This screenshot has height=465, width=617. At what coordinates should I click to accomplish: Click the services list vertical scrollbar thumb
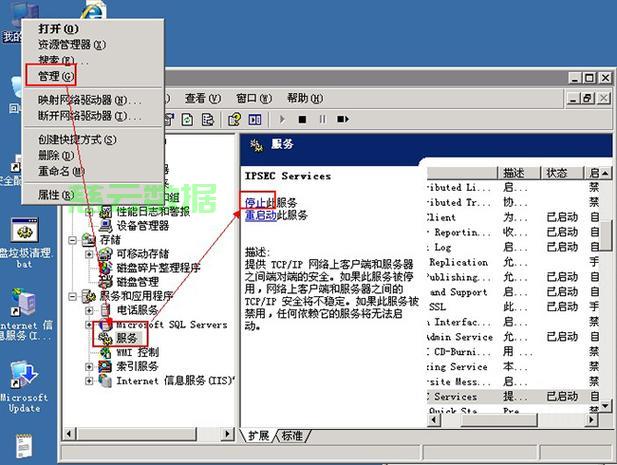coord(606,233)
